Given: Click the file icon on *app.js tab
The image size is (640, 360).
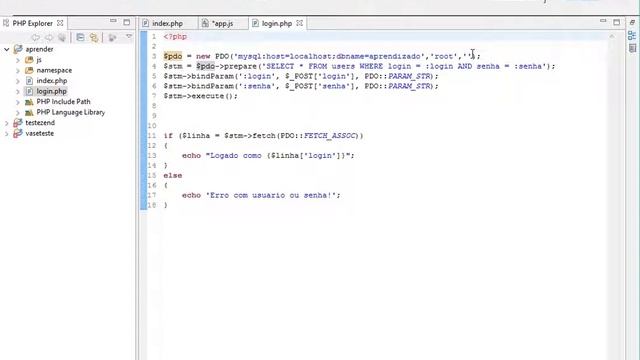Looking at the screenshot, I should (205, 24).
